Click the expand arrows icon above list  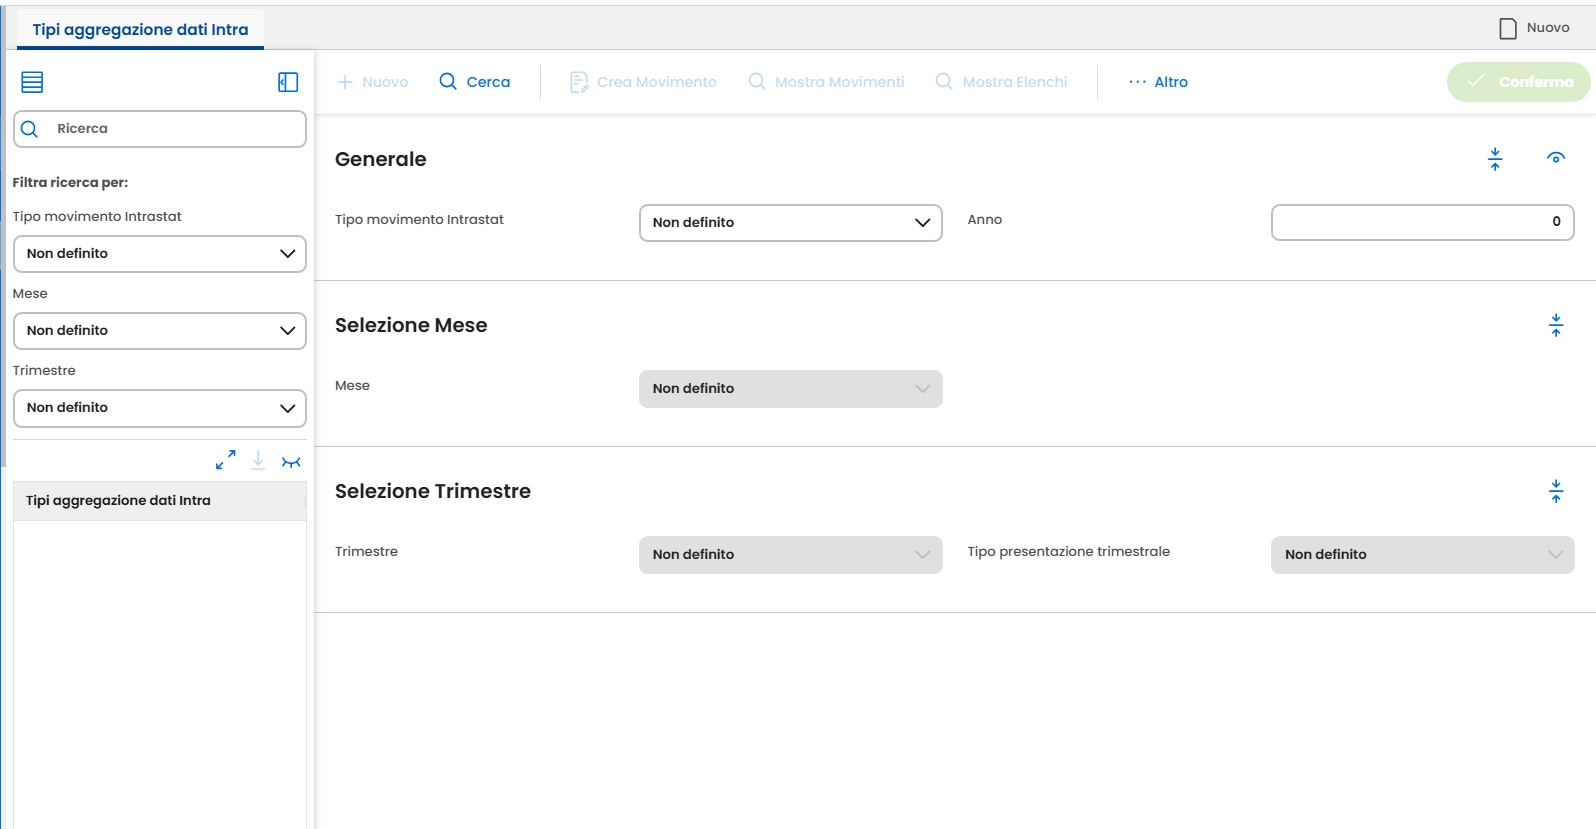coord(226,460)
